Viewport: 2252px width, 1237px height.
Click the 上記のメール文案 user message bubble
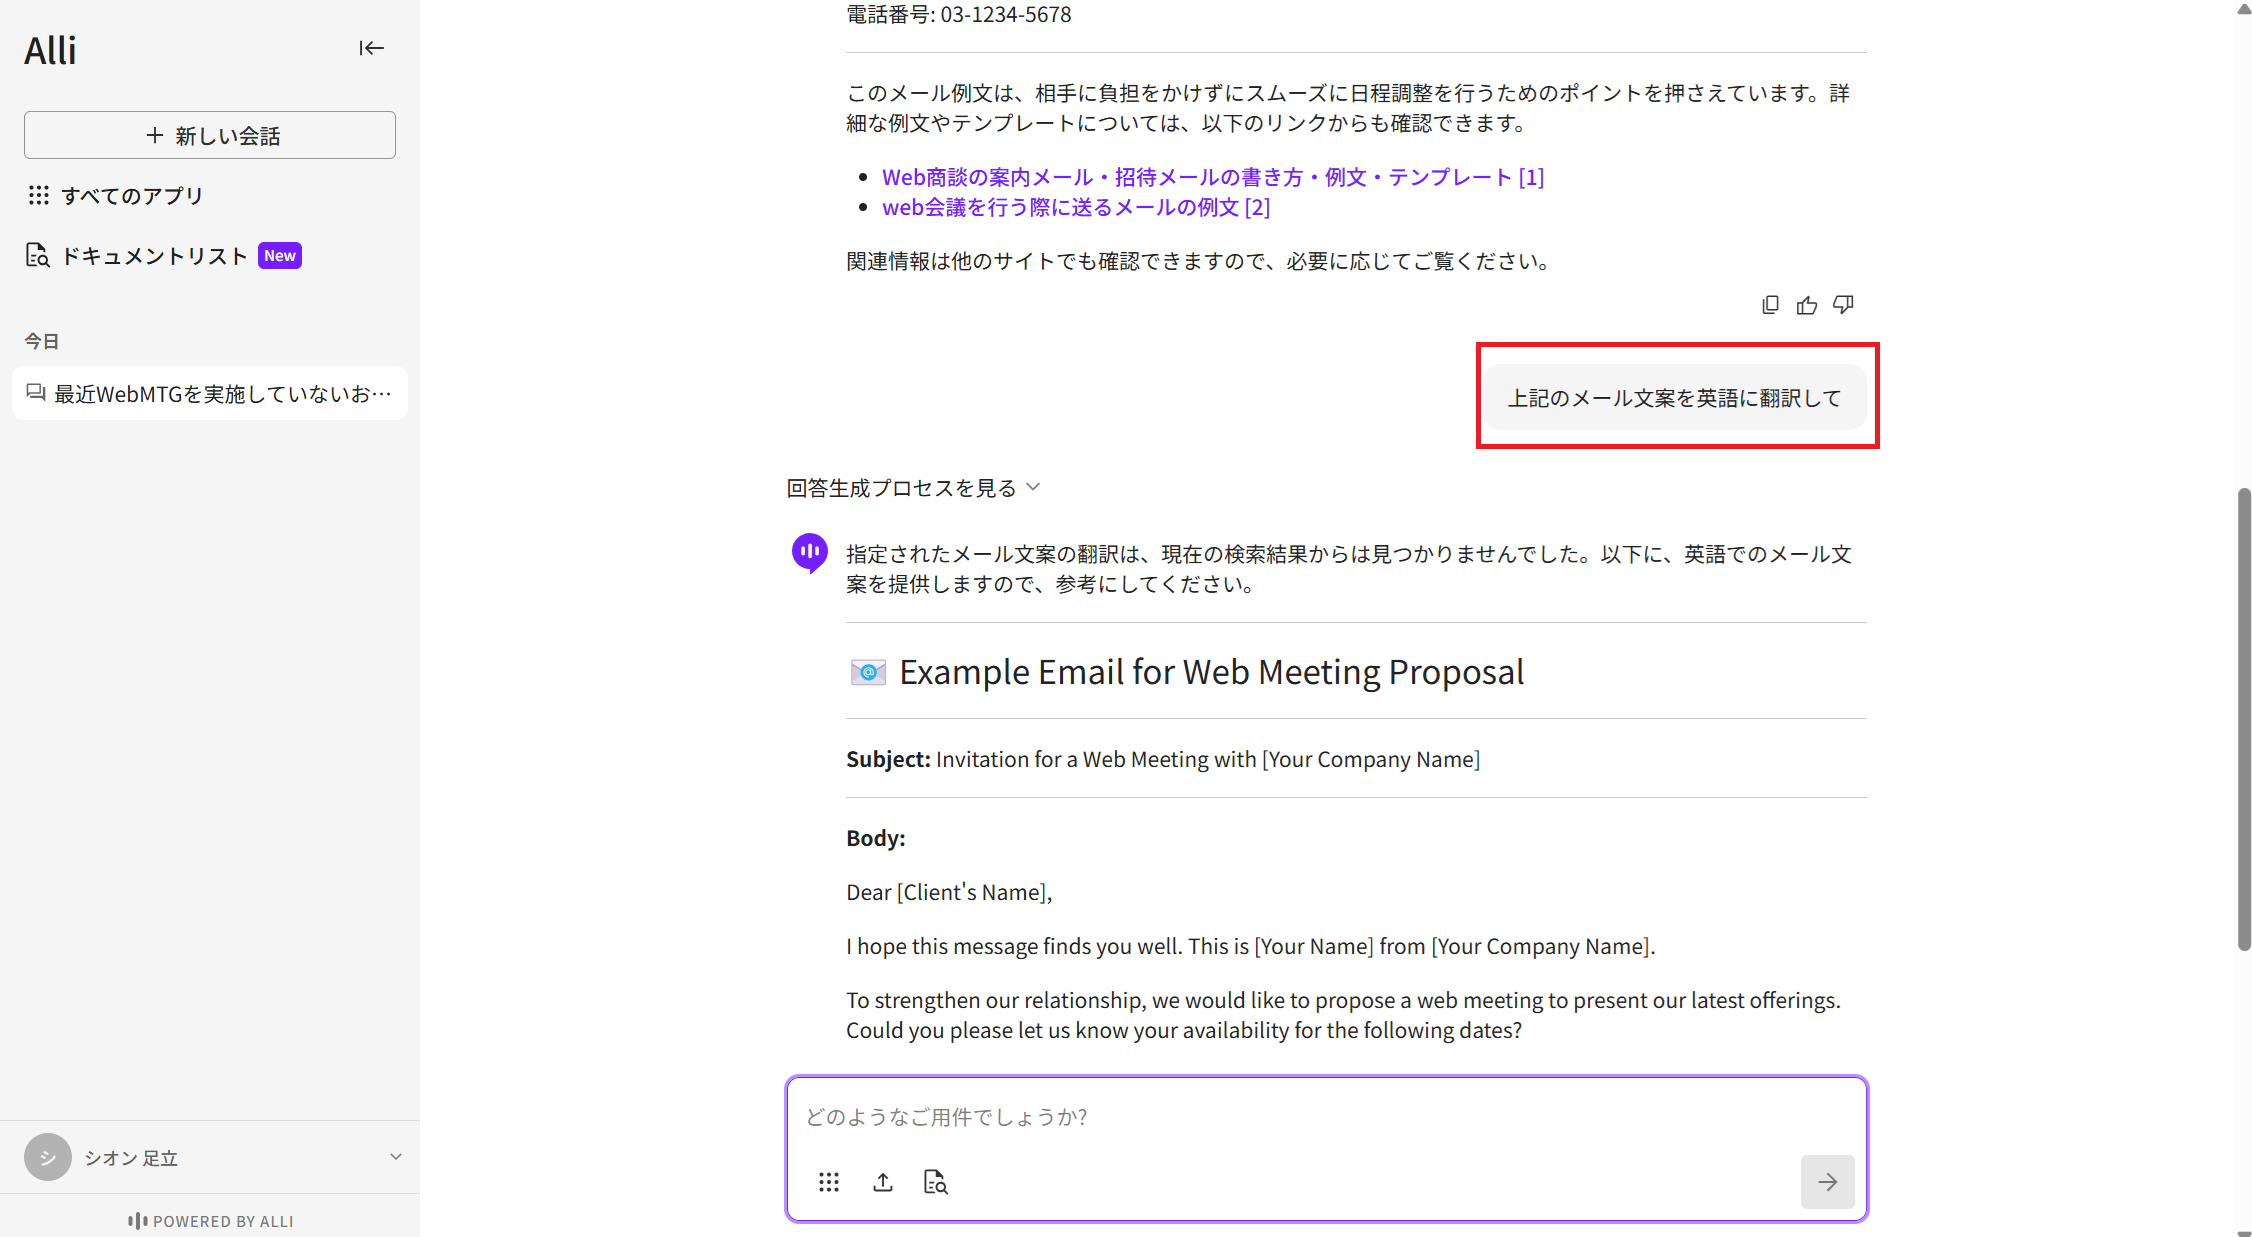tap(1674, 398)
